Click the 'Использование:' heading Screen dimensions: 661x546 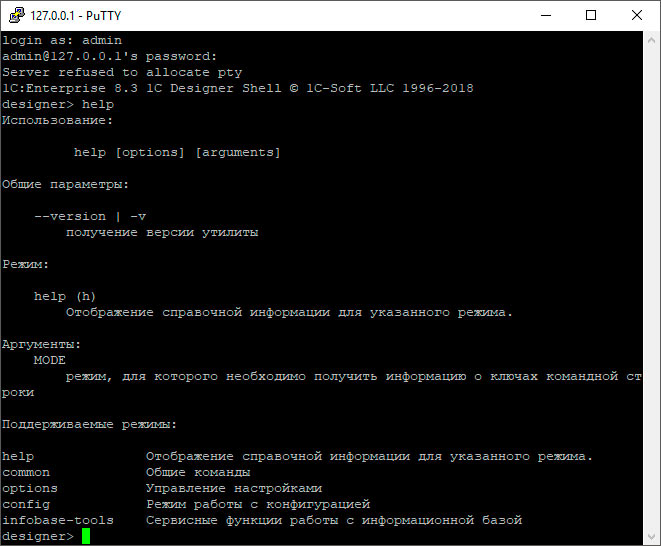pyautogui.click(x=57, y=121)
